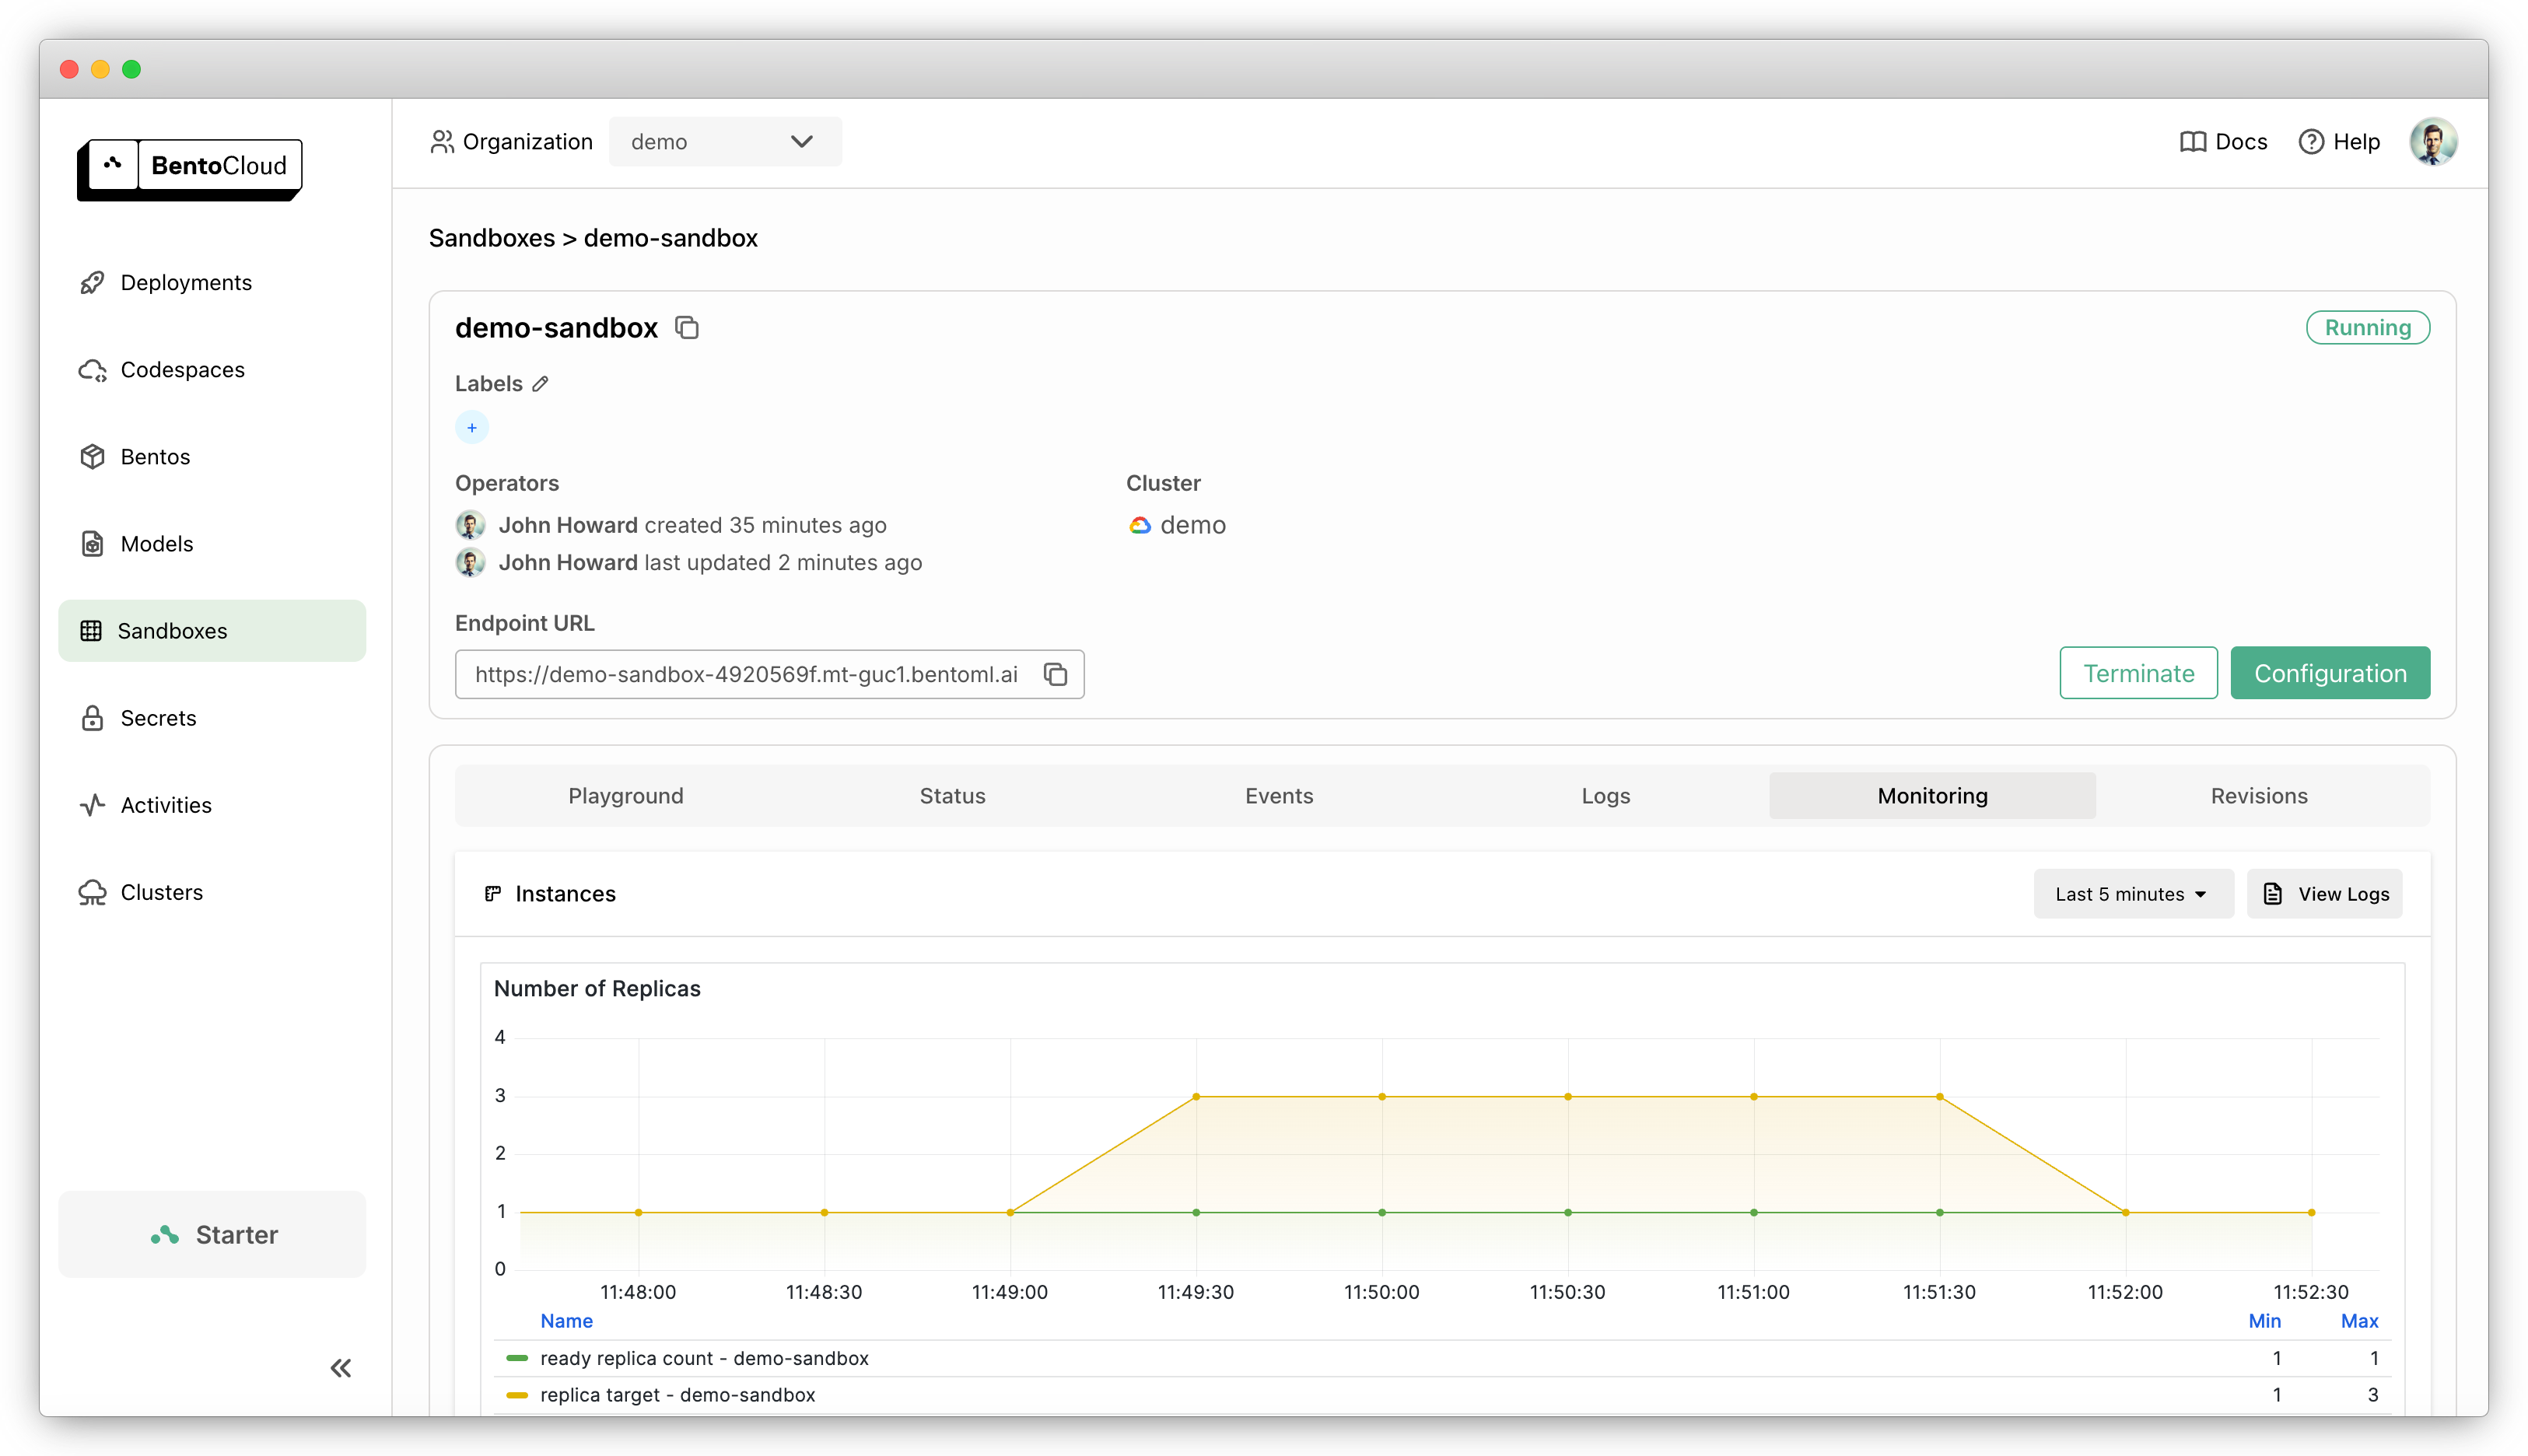The image size is (2528, 1456).
Task: Open the Configuration button
Action: click(2330, 673)
